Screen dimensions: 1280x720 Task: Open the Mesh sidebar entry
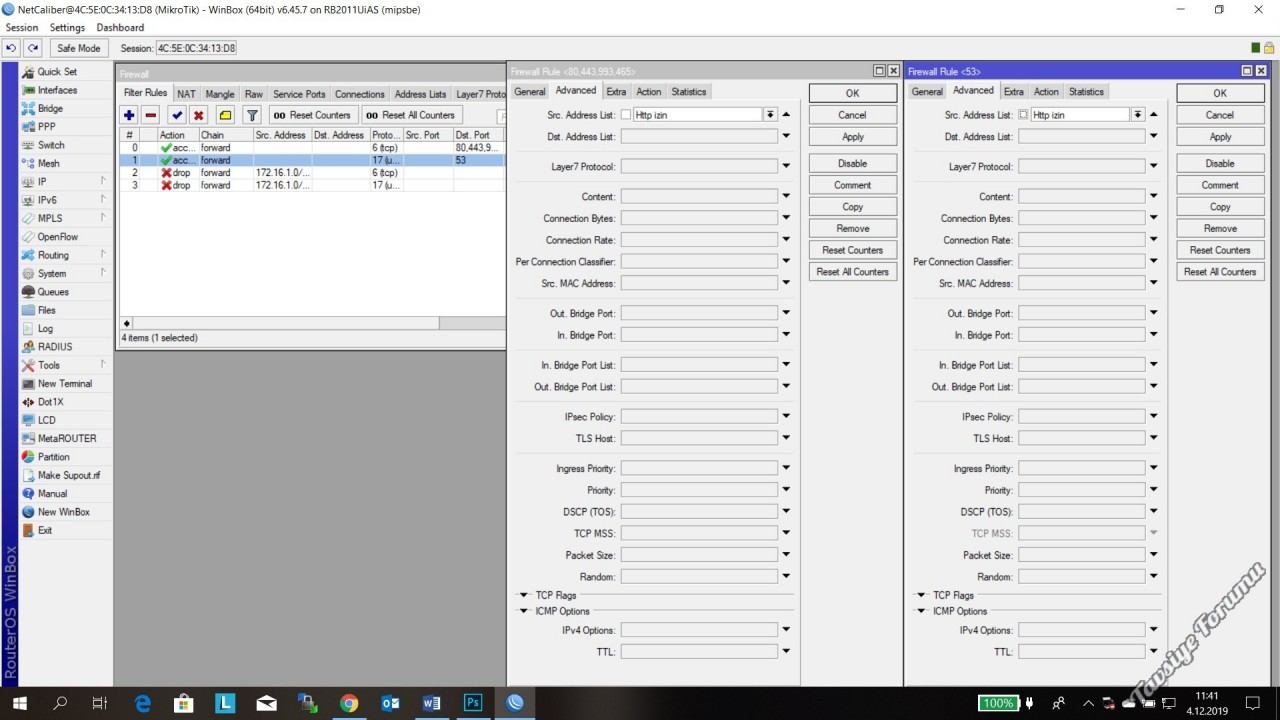coord(48,163)
